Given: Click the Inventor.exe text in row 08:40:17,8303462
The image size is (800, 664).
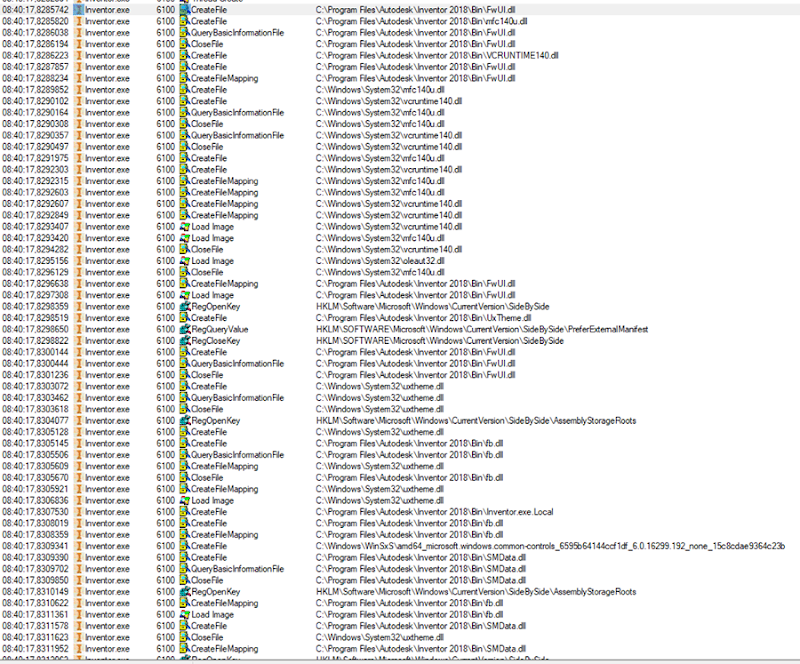Looking at the screenshot, I should tap(107, 398).
